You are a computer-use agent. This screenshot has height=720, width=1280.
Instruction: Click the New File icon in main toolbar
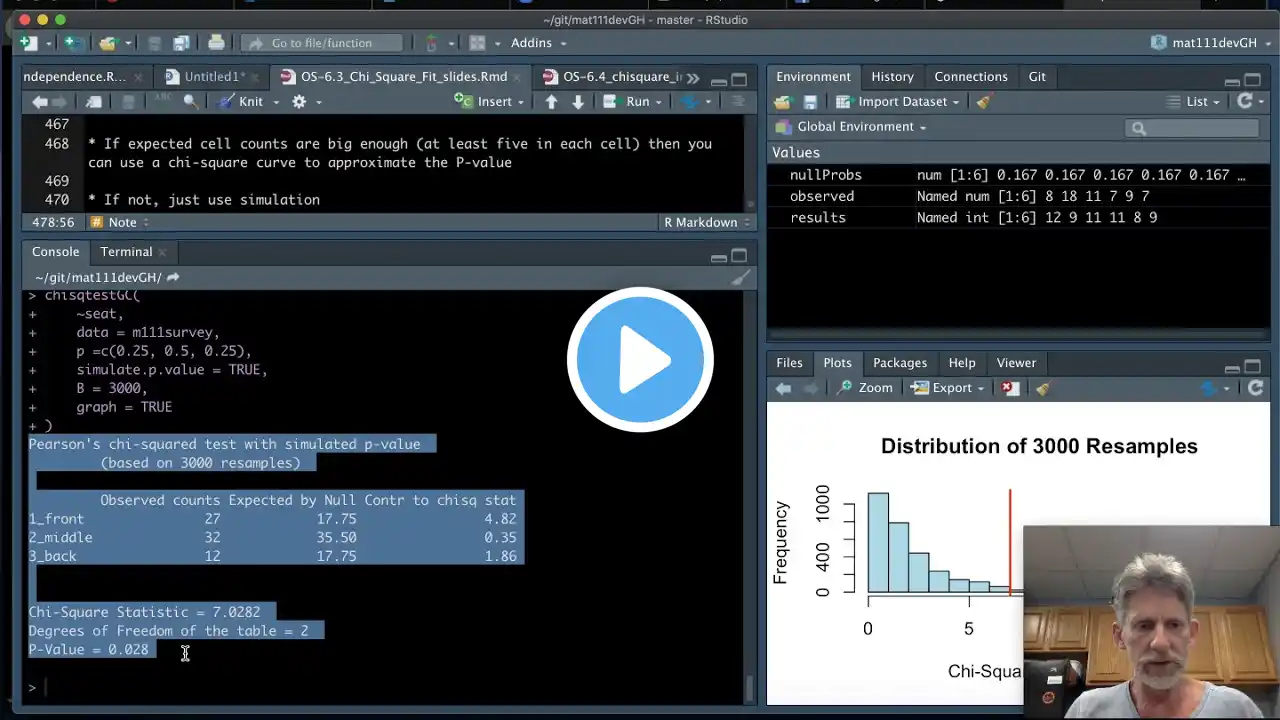click(28, 43)
